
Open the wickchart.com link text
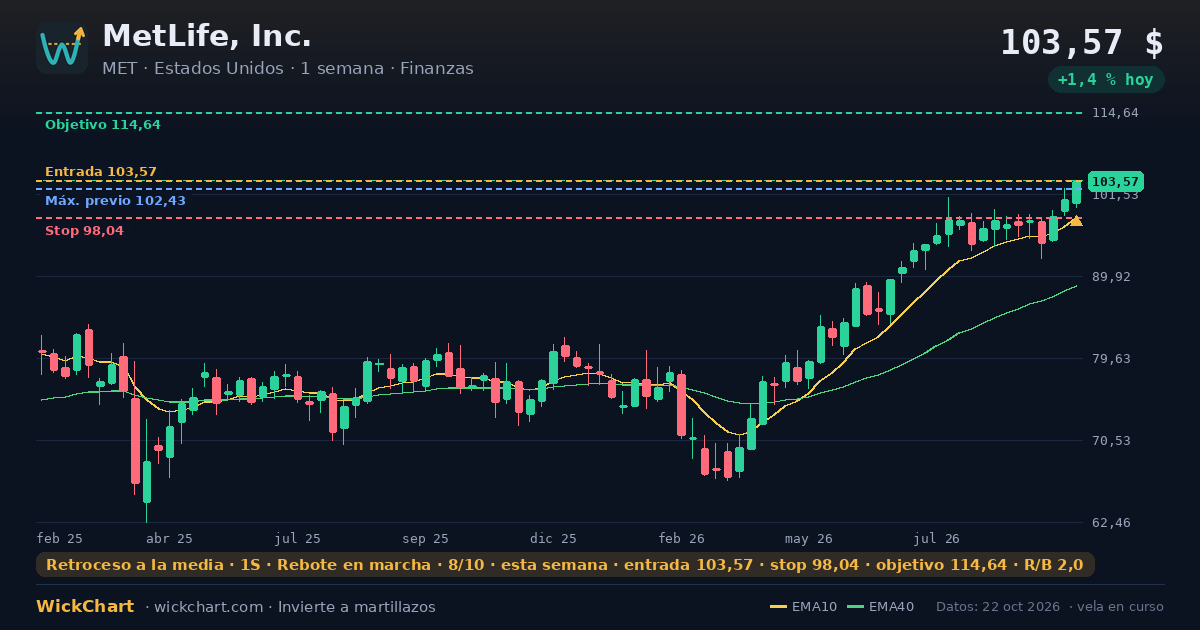[208, 607]
